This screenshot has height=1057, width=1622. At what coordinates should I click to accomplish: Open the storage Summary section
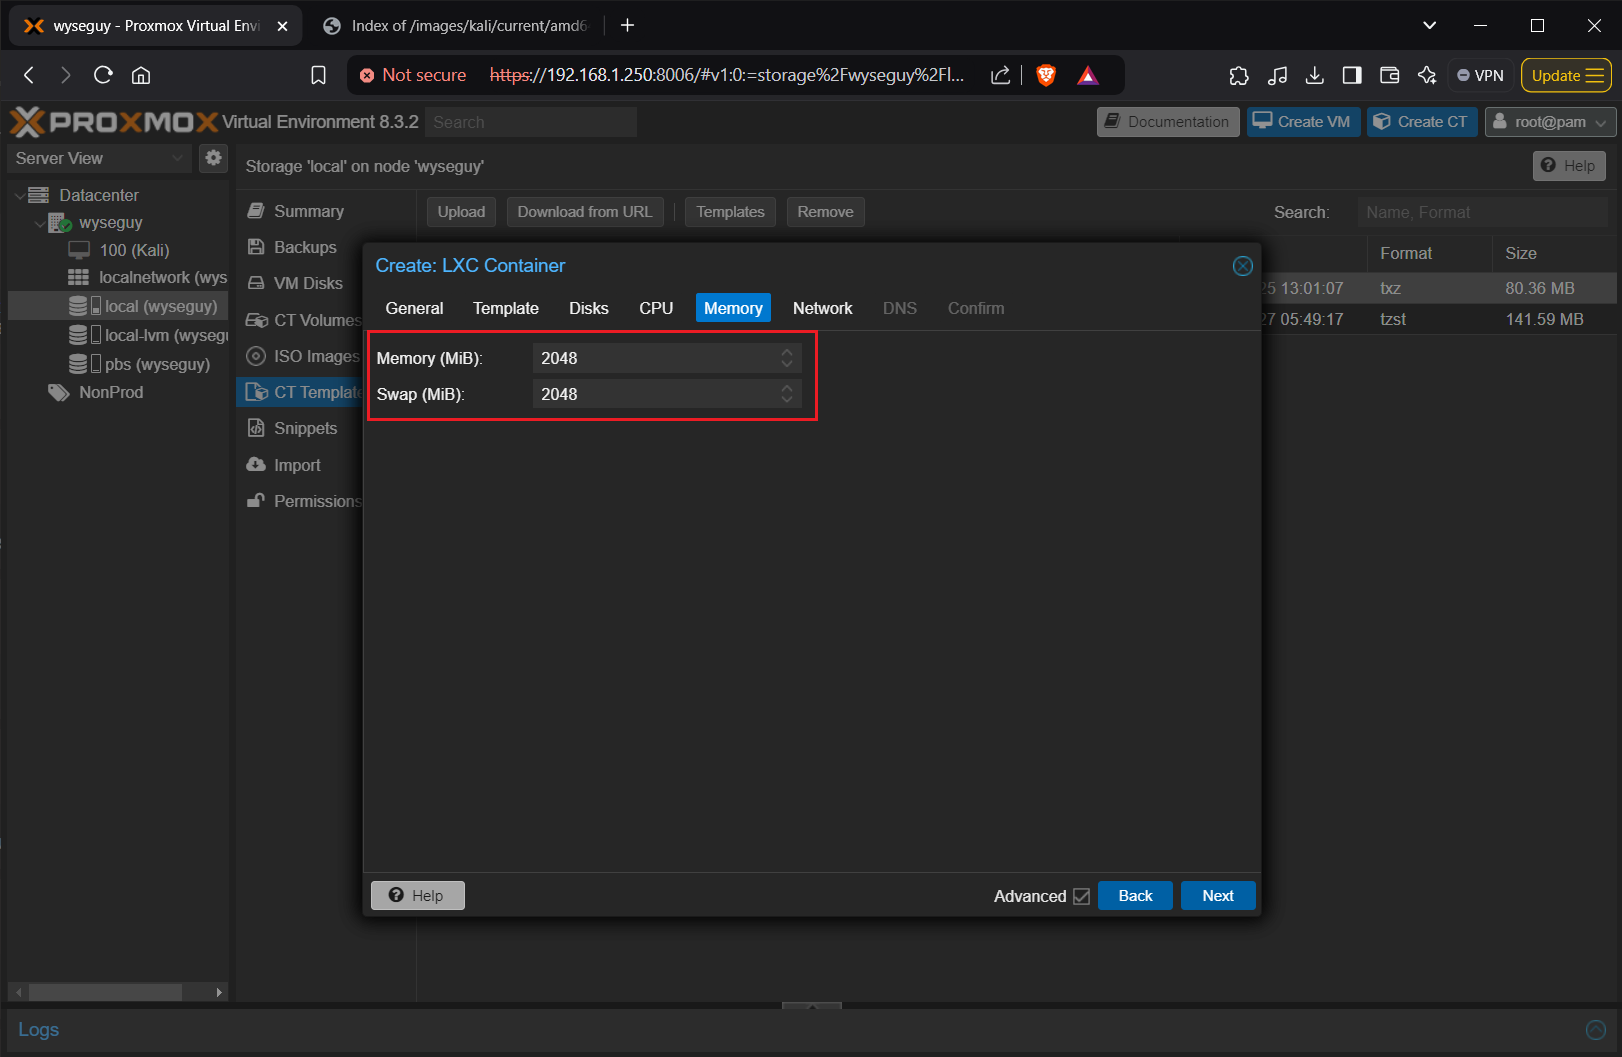click(x=308, y=211)
